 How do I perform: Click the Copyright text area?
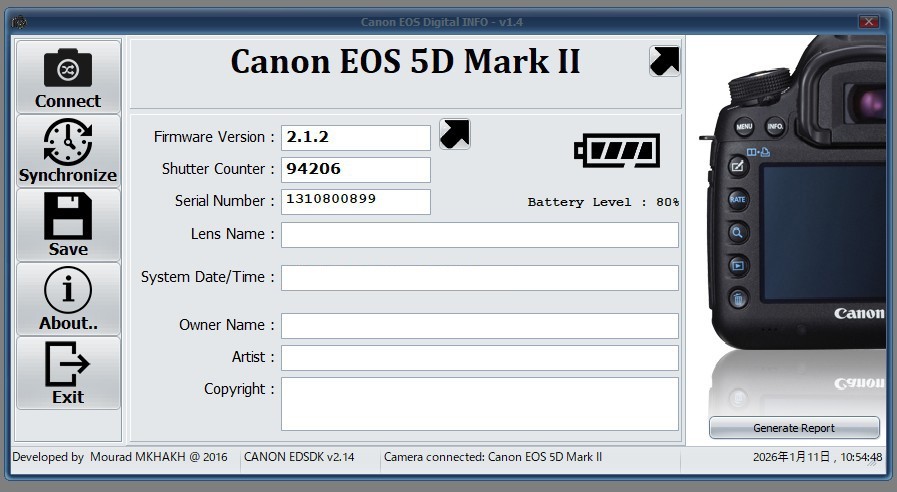pos(480,404)
